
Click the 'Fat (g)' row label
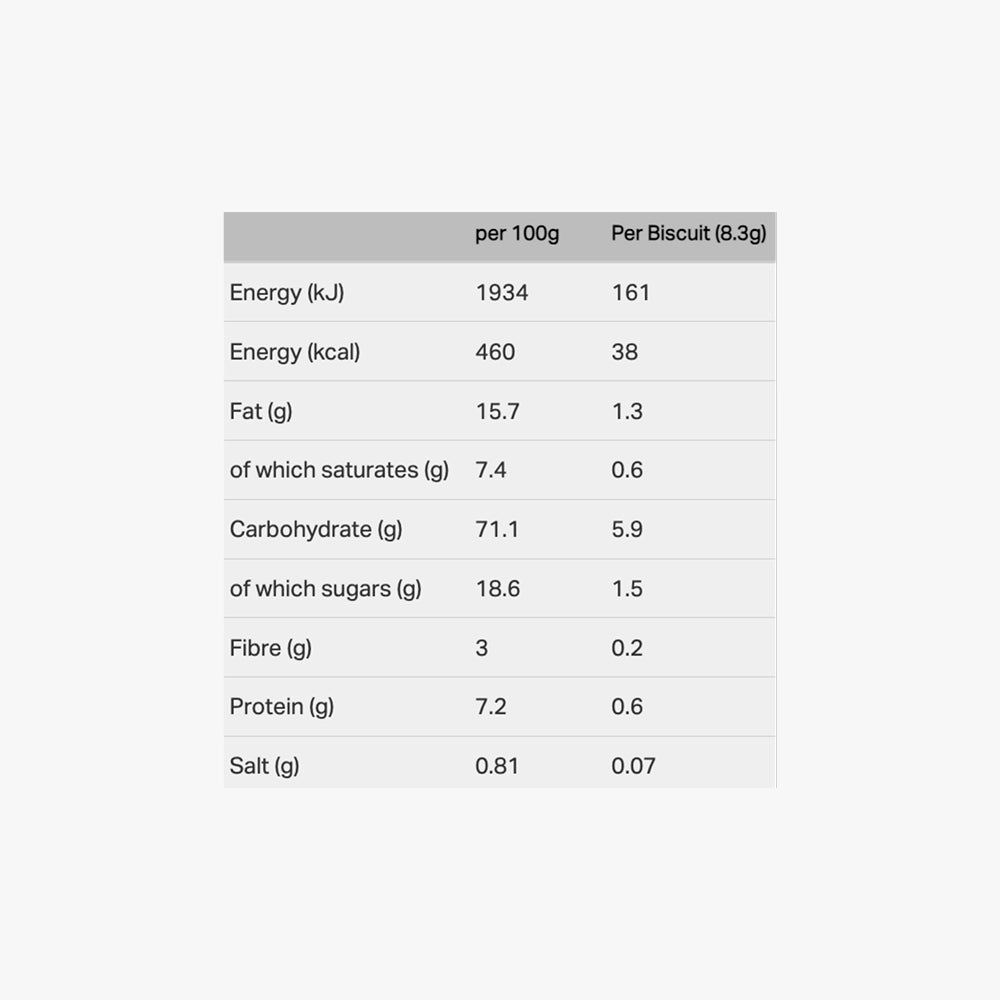coord(261,411)
